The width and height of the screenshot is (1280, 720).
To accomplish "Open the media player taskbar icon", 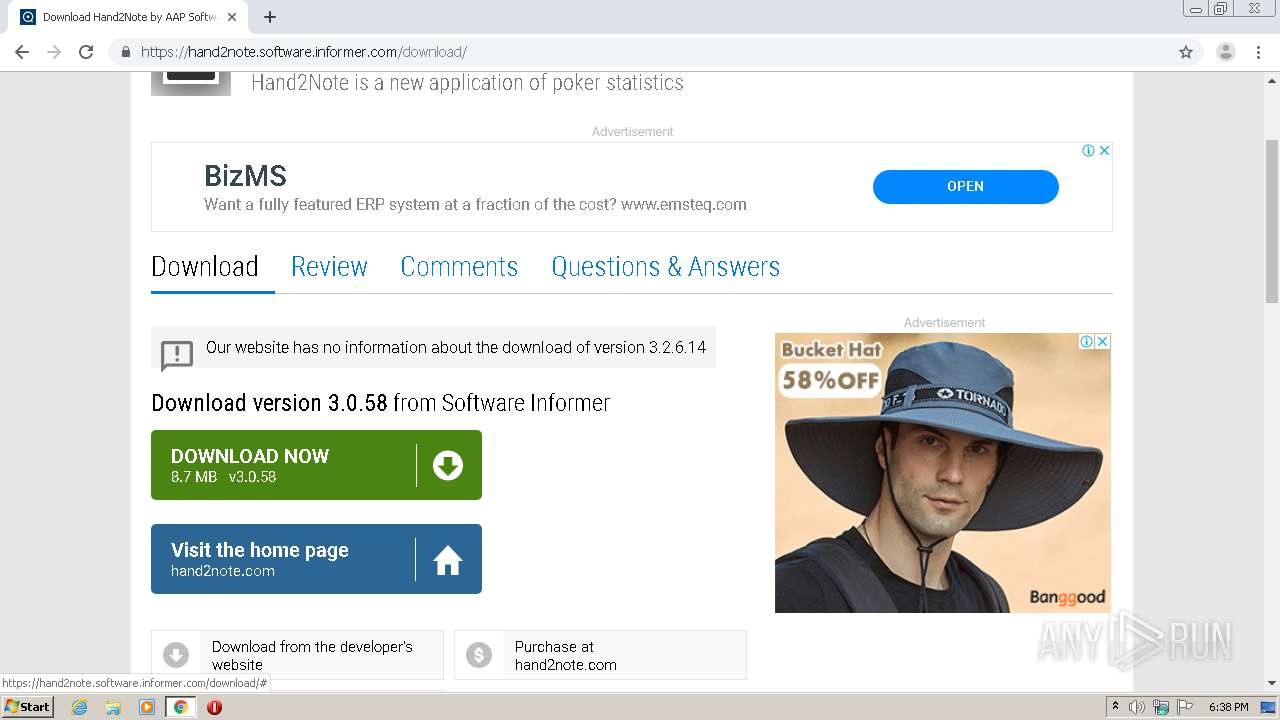I will [x=147, y=707].
